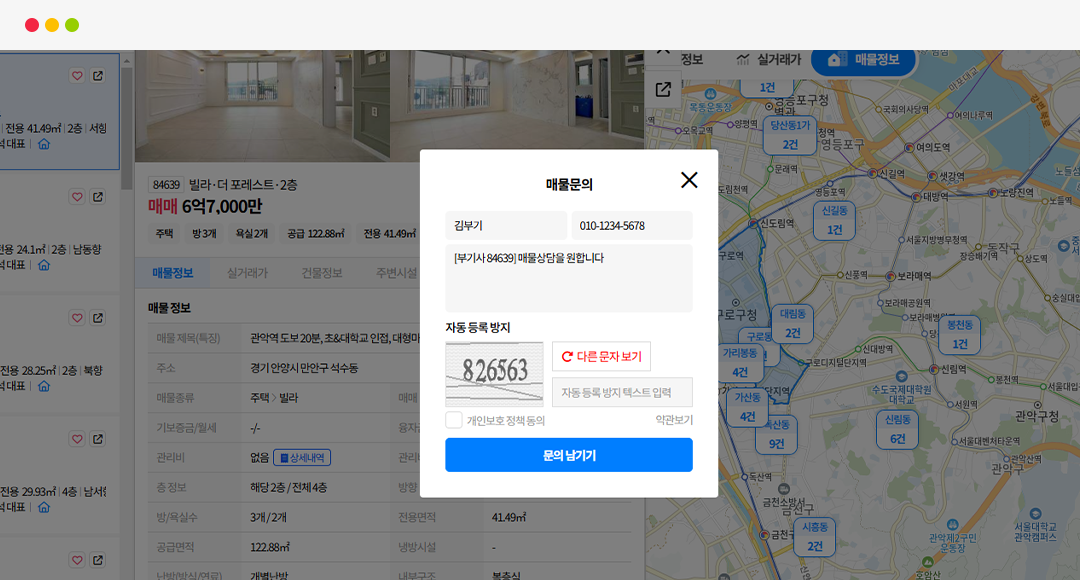This screenshot has height=580, width=1080.
Task: Click the 신림동 6건 map marker
Action: click(x=897, y=429)
